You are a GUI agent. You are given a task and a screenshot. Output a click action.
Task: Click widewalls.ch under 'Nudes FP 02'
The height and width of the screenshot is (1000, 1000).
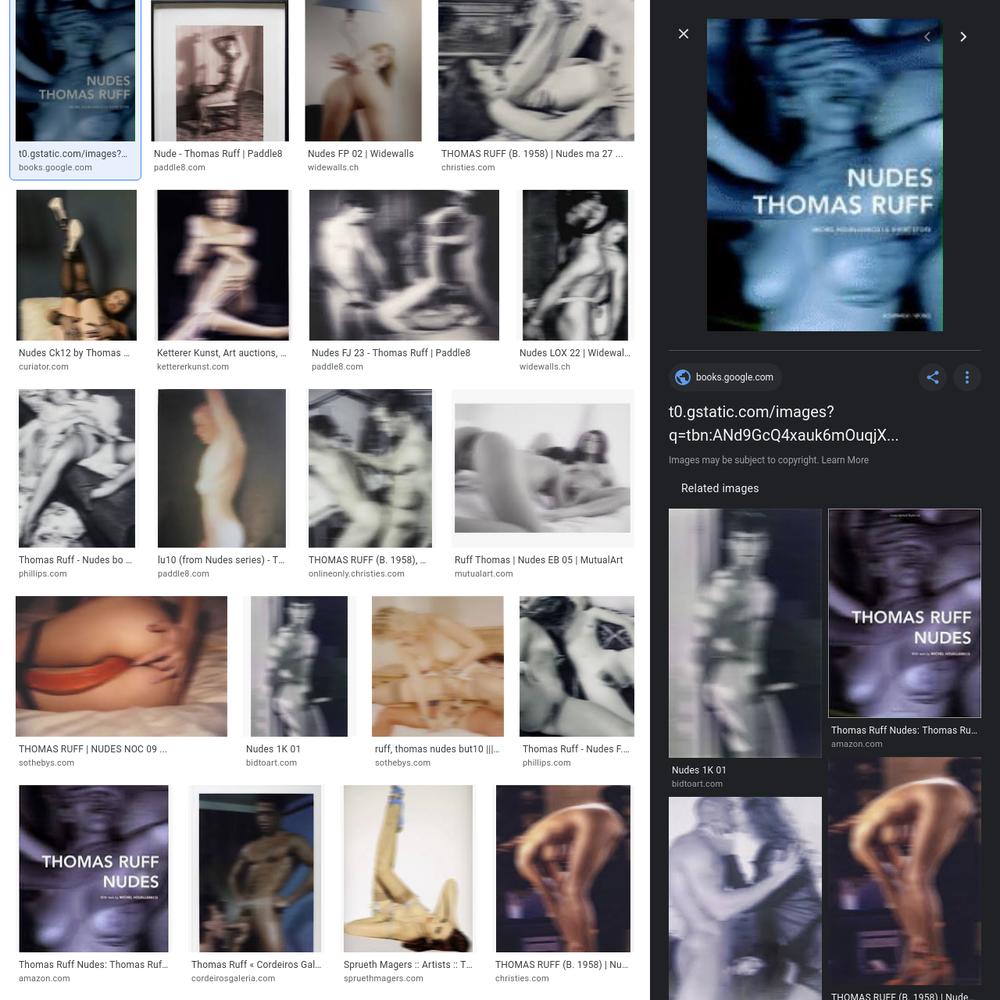[333, 168]
